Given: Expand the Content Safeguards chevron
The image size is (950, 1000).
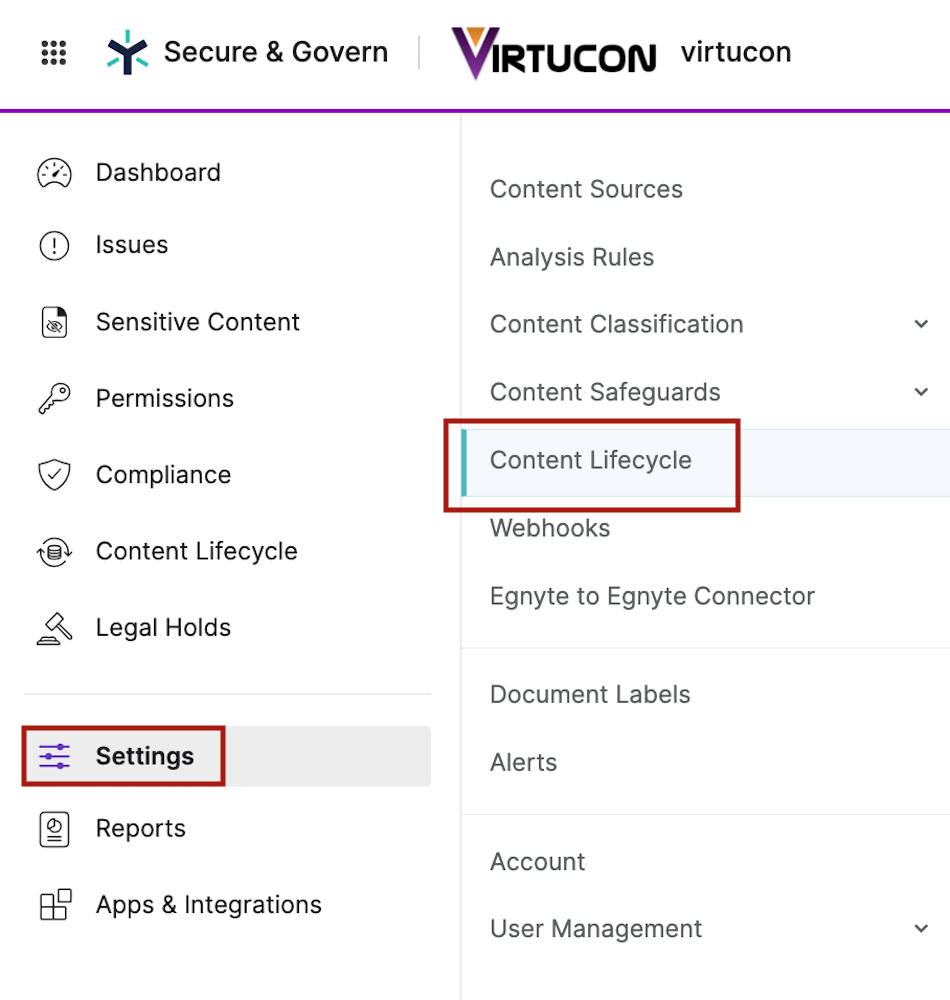Looking at the screenshot, I should (x=921, y=392).
